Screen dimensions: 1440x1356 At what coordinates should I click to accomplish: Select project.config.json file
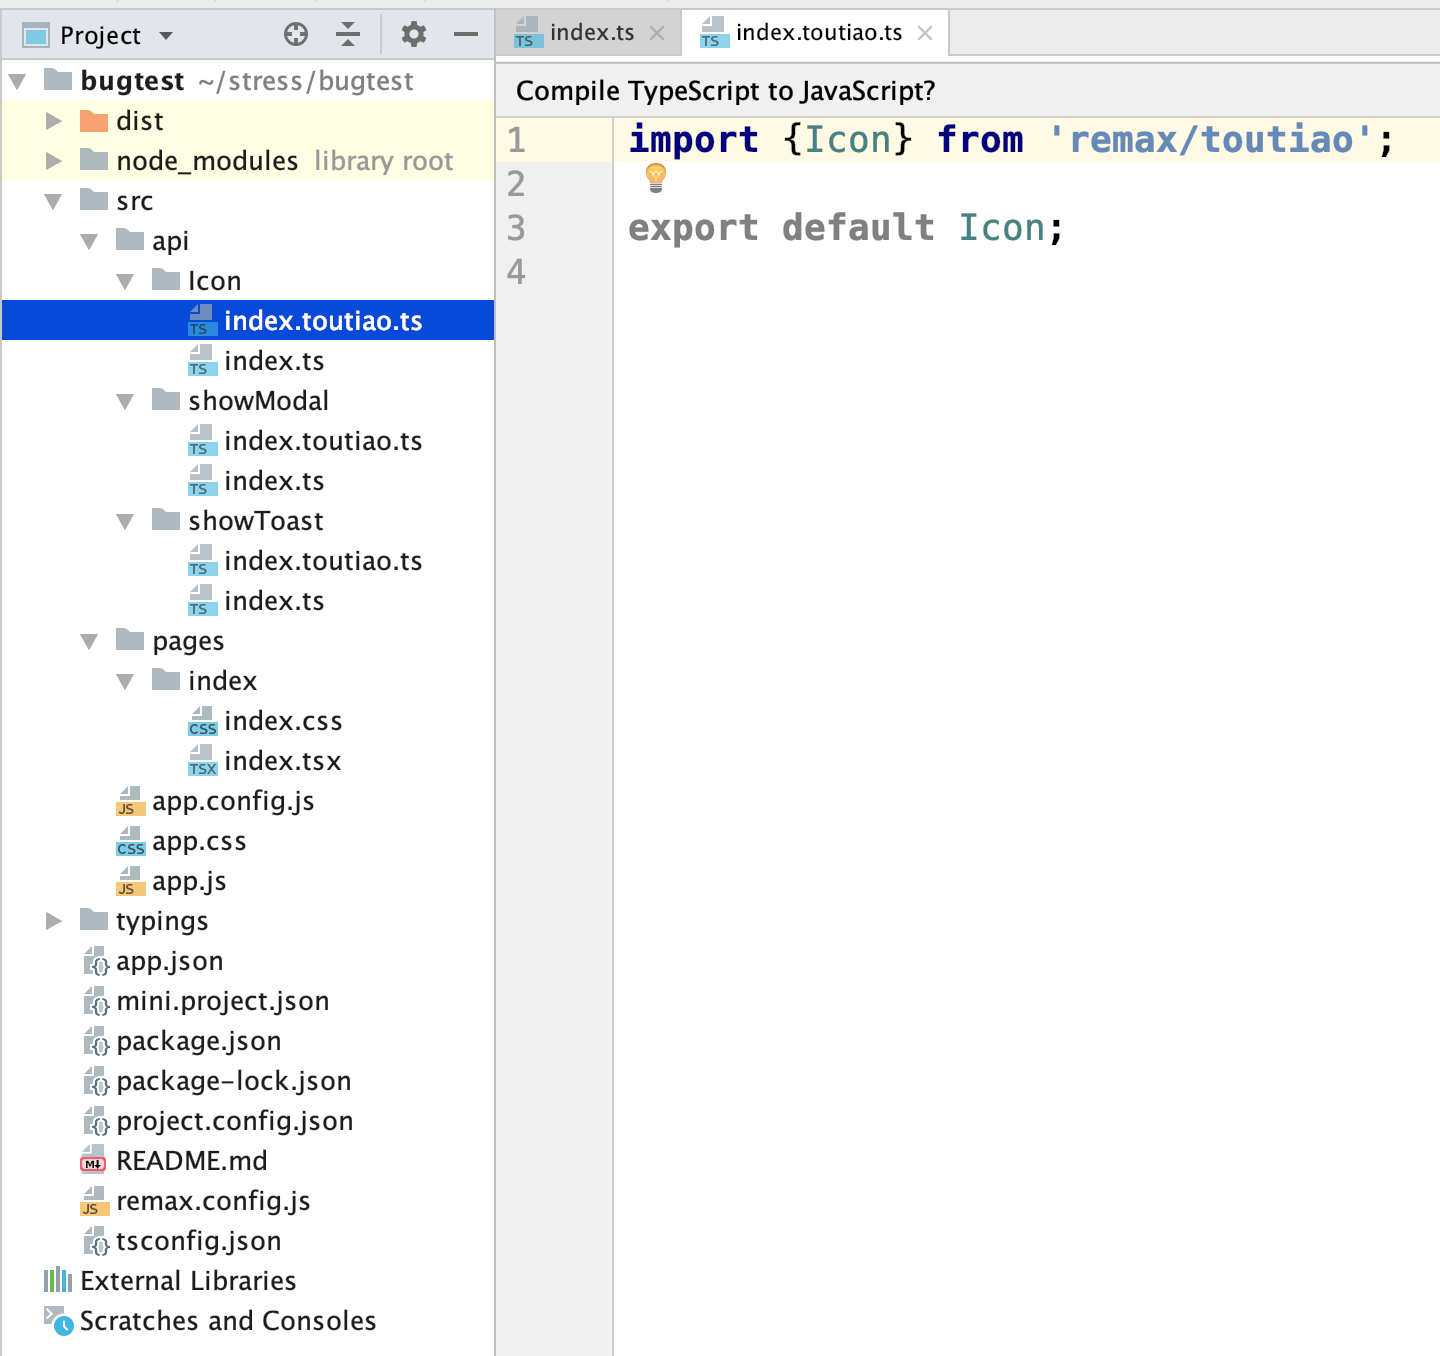pyautogui.click(x=235, y=1121)
